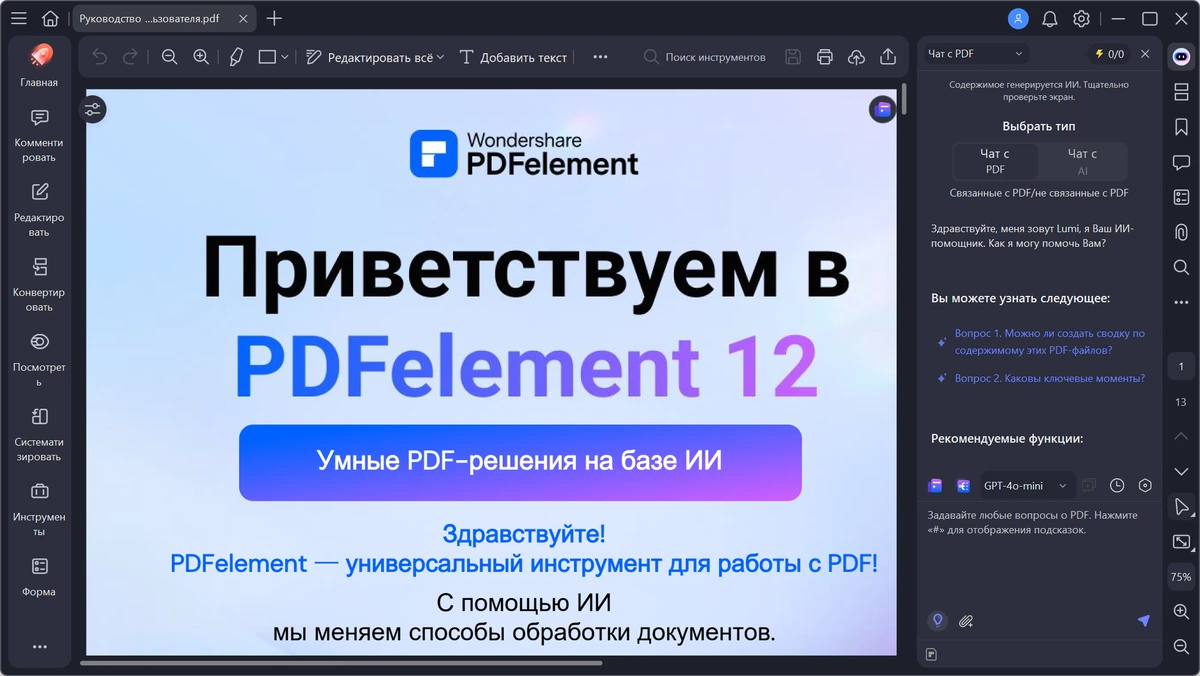Open the page display settings sliders icon

point(94,110)
